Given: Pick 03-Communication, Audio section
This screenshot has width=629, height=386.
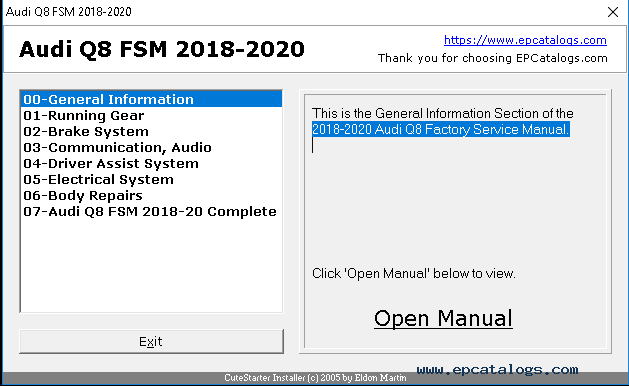Looking at the screenshot, I should click(x=151, y=147).
